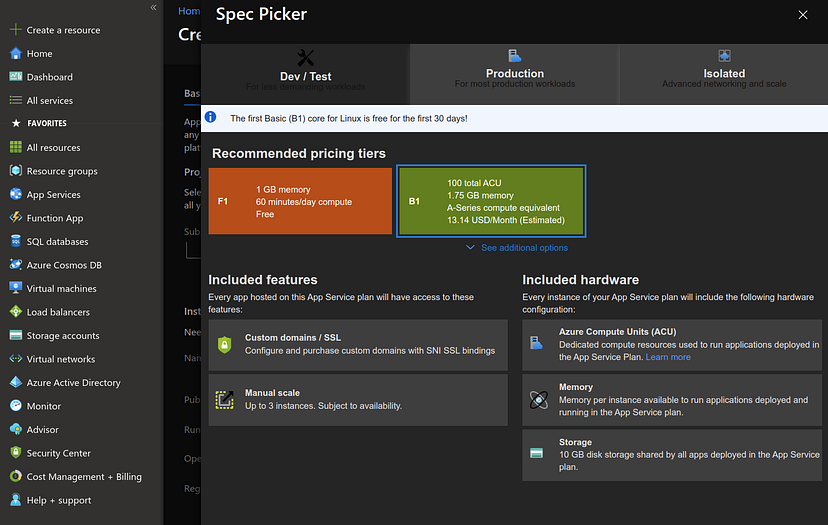Click the Function App lightning icon
Image resolution: width=828 pixels, height=525 pixels.
point(16,218)
